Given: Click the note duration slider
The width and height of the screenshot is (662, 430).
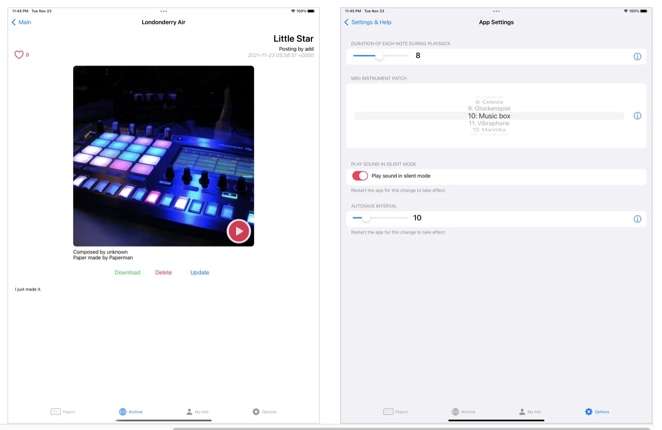Looking at the screenshot, I should (380, 56).
